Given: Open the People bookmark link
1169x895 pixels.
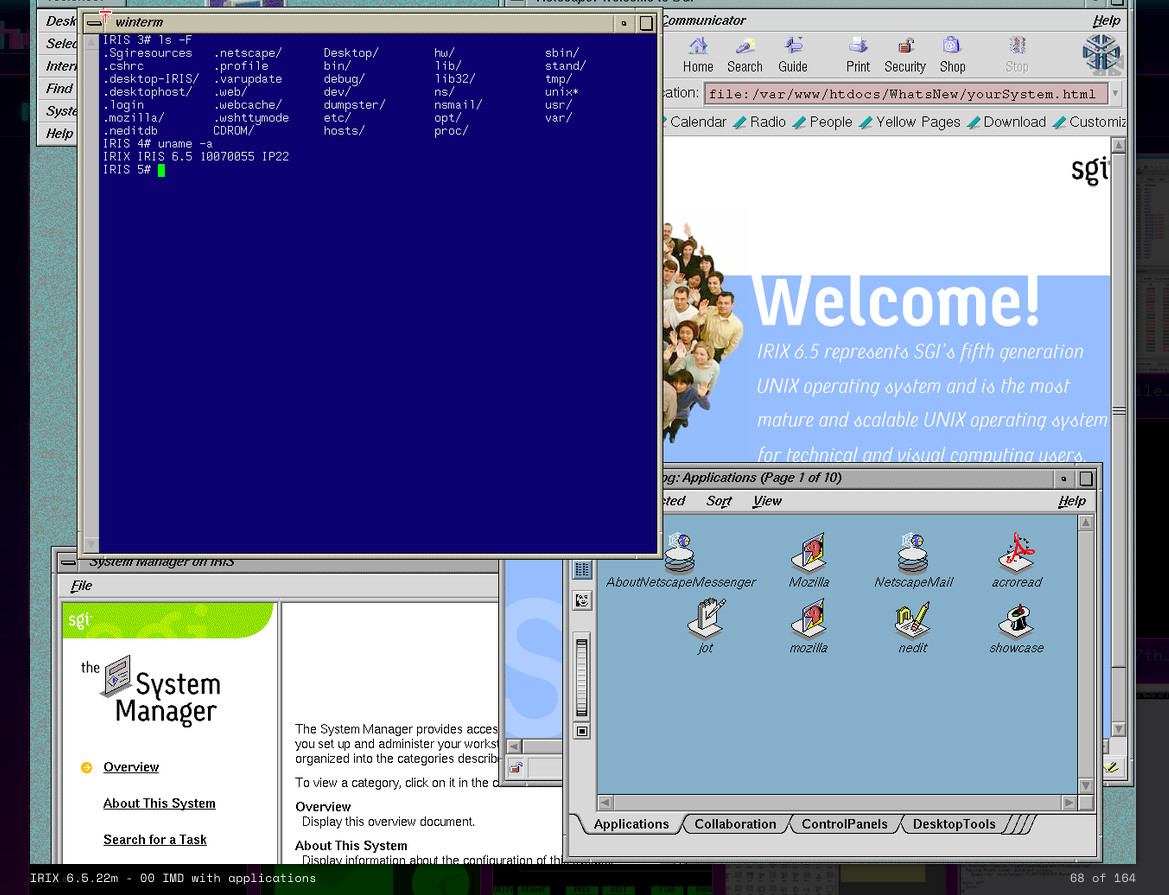Looking at the screenshot, I should pos(822,122).
